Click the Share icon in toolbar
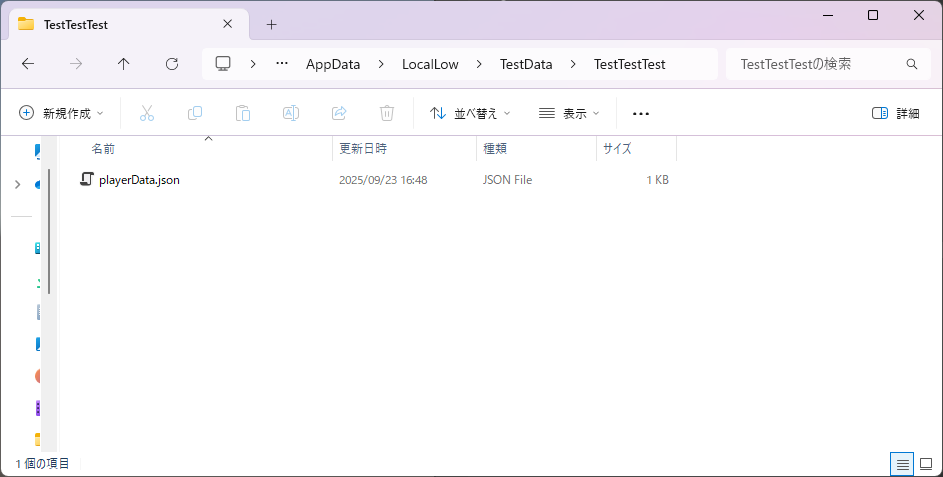The image size is (943, 477). pos(339,113)
